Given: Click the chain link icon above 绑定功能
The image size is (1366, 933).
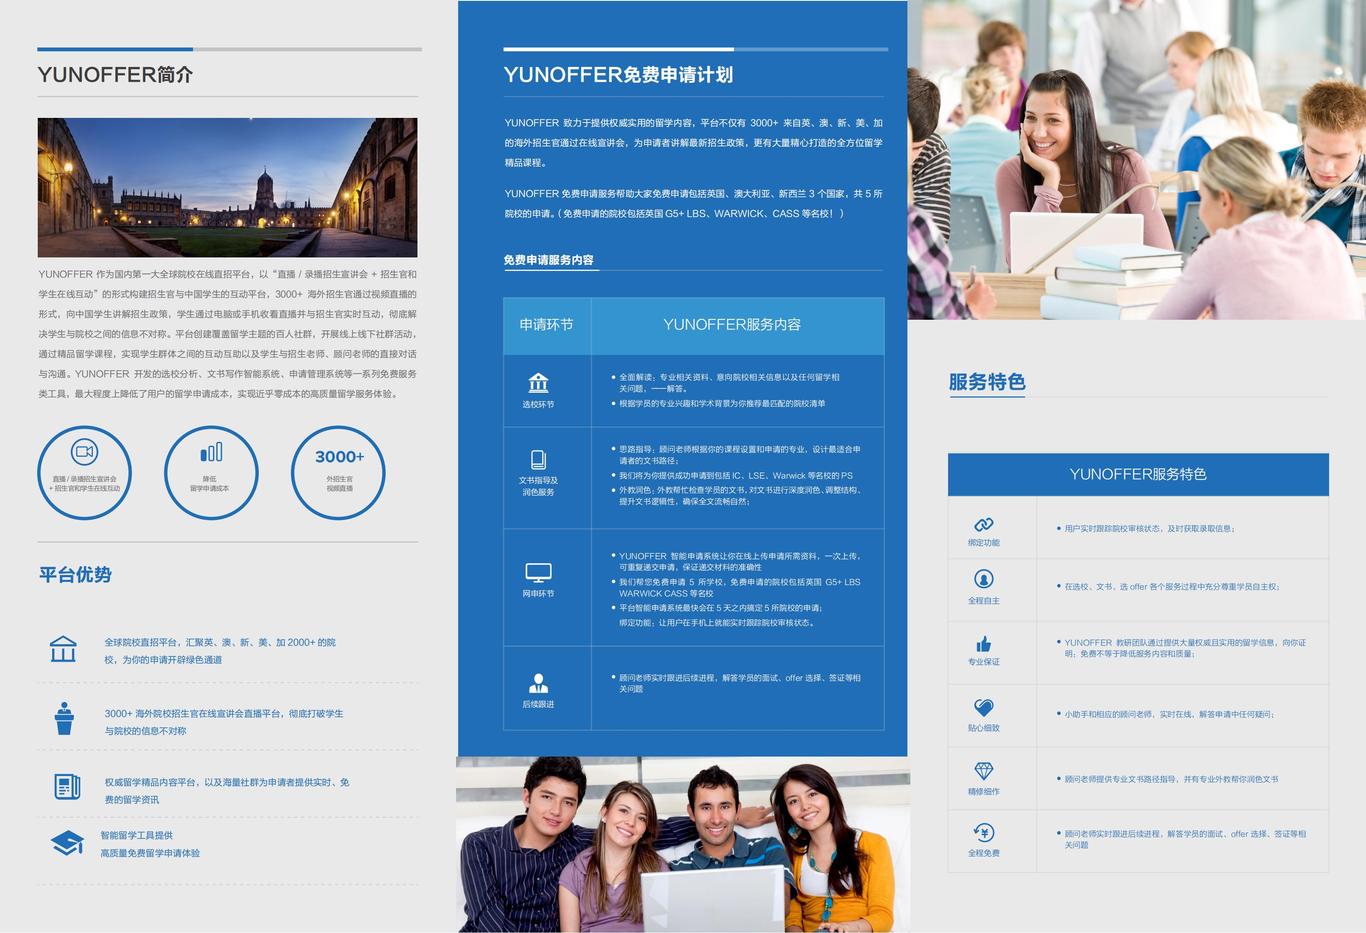Looking at the screenshot, I should coord(984,525).
